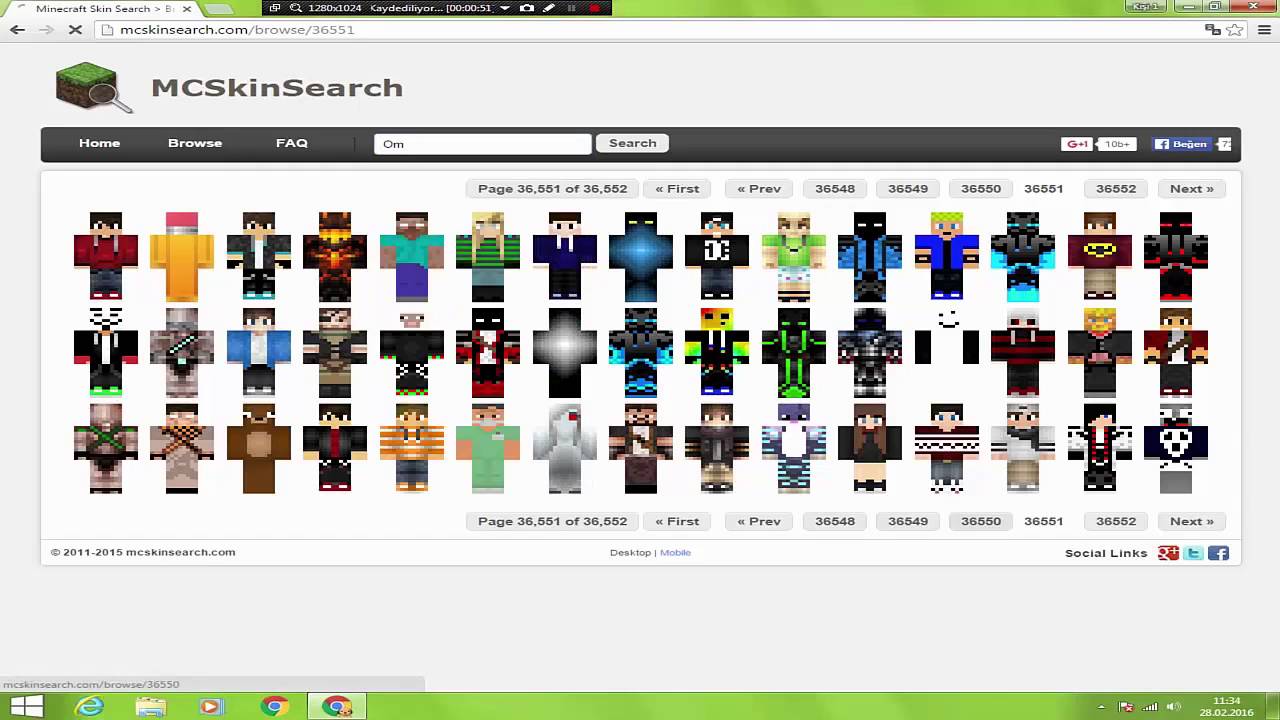Select the white glowing cross skin
1280x720 pixels.
(564, 352)
